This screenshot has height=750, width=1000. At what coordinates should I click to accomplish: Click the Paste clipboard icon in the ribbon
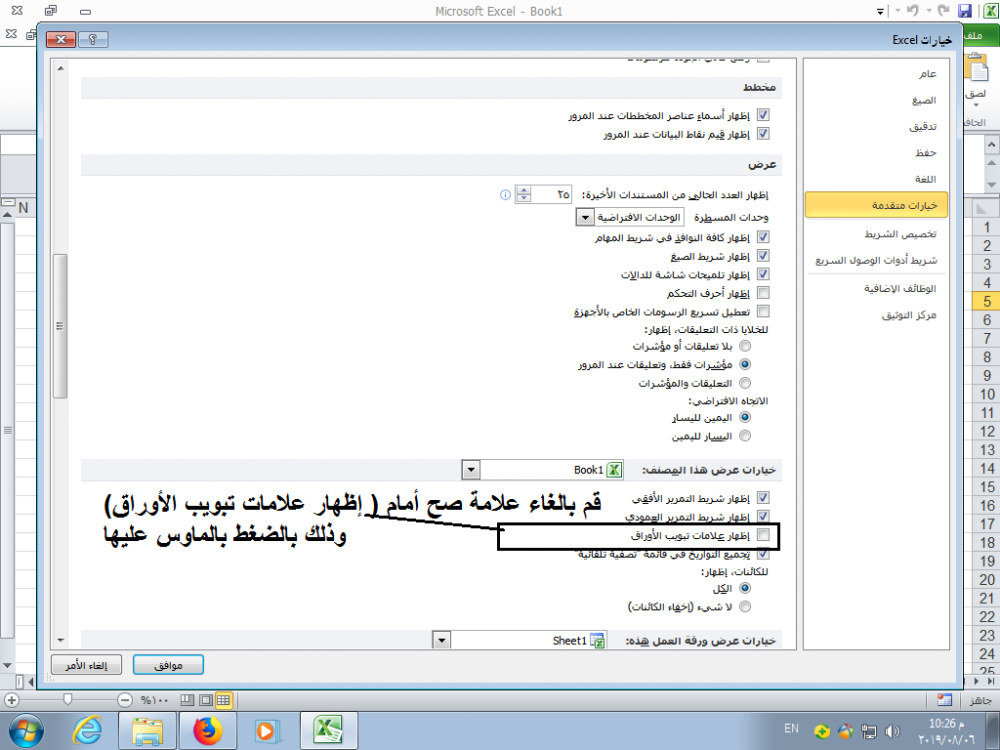coord(976,67)
